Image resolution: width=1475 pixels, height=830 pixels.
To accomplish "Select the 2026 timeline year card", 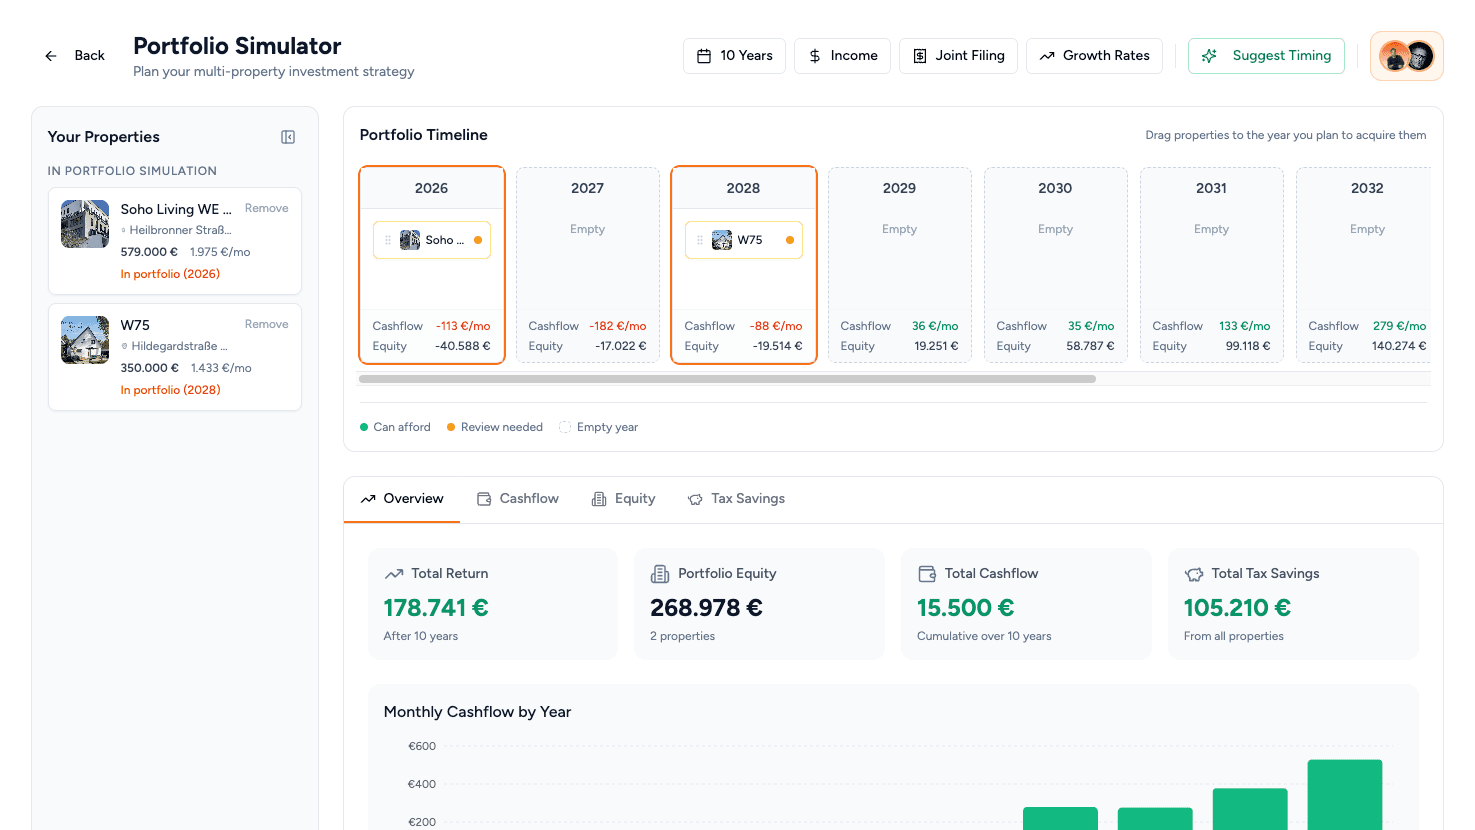I will [x=432, y=265].
